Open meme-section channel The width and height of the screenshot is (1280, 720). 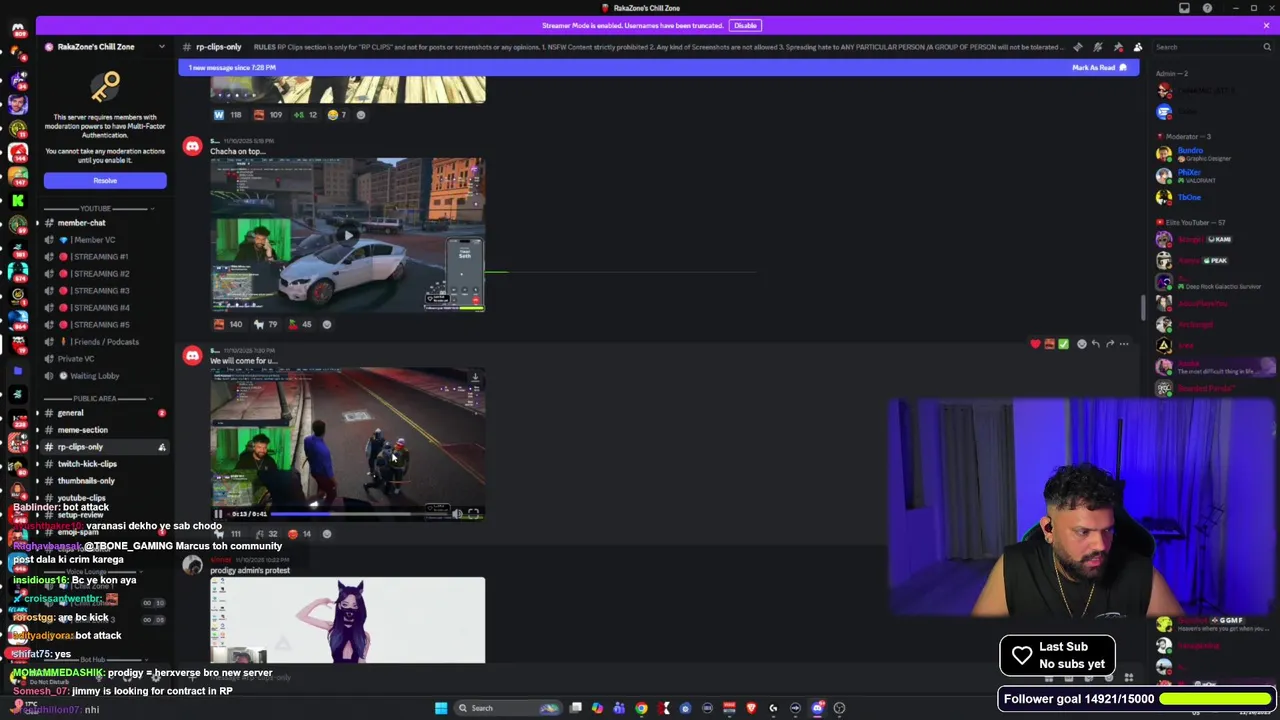(83, 430)
